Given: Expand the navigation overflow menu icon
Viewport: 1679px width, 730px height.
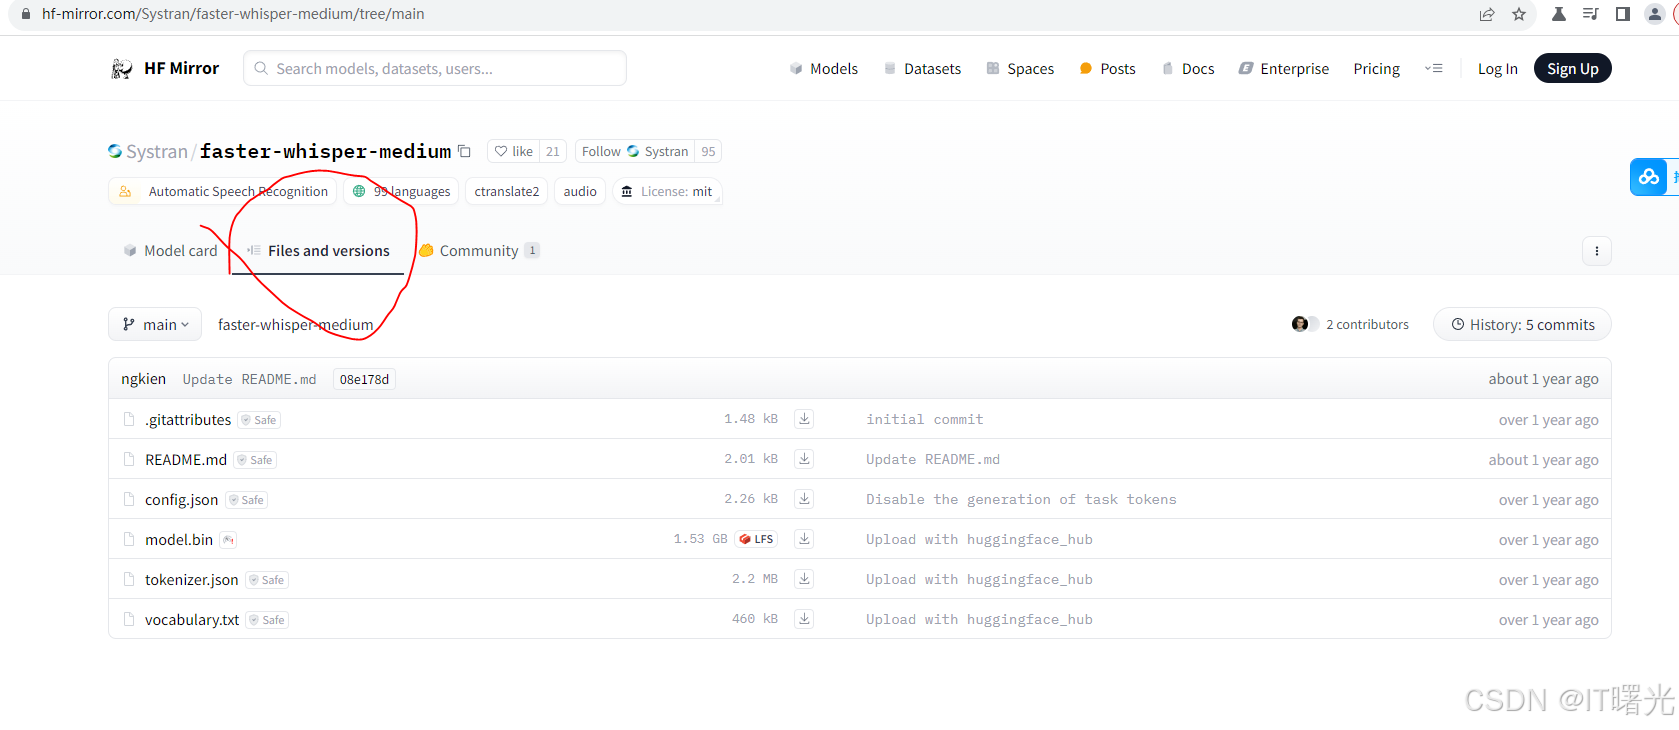Looking at the screenshot, I should 1433,68.
